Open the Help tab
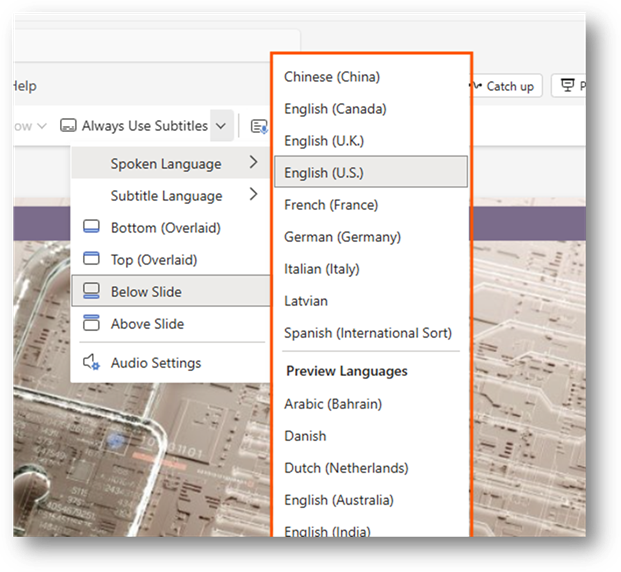The image size is (621, 572). [x=22, y=86]
